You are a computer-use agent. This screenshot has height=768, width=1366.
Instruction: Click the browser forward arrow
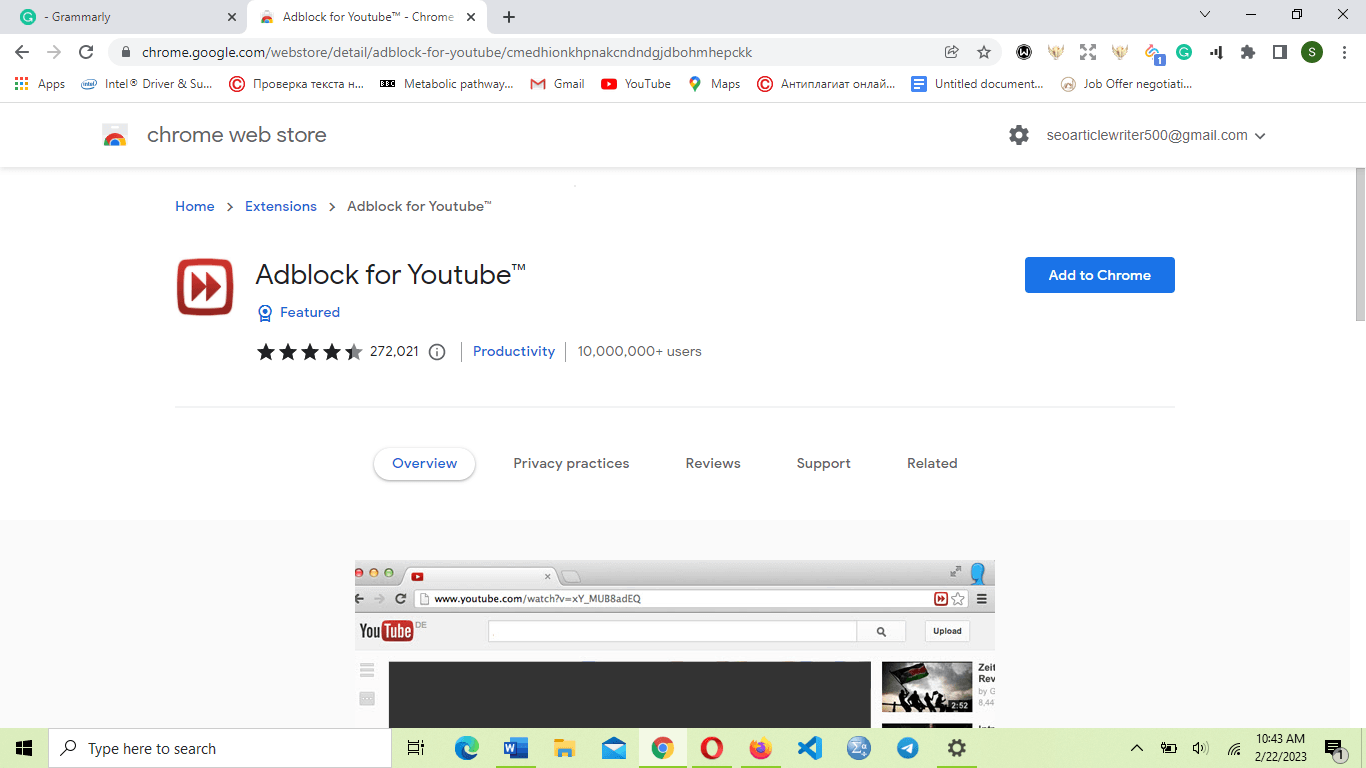(x=54, y=52)
